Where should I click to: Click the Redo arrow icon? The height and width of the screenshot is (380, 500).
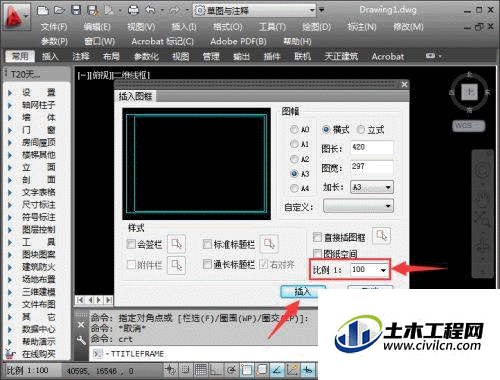(174, 10)
